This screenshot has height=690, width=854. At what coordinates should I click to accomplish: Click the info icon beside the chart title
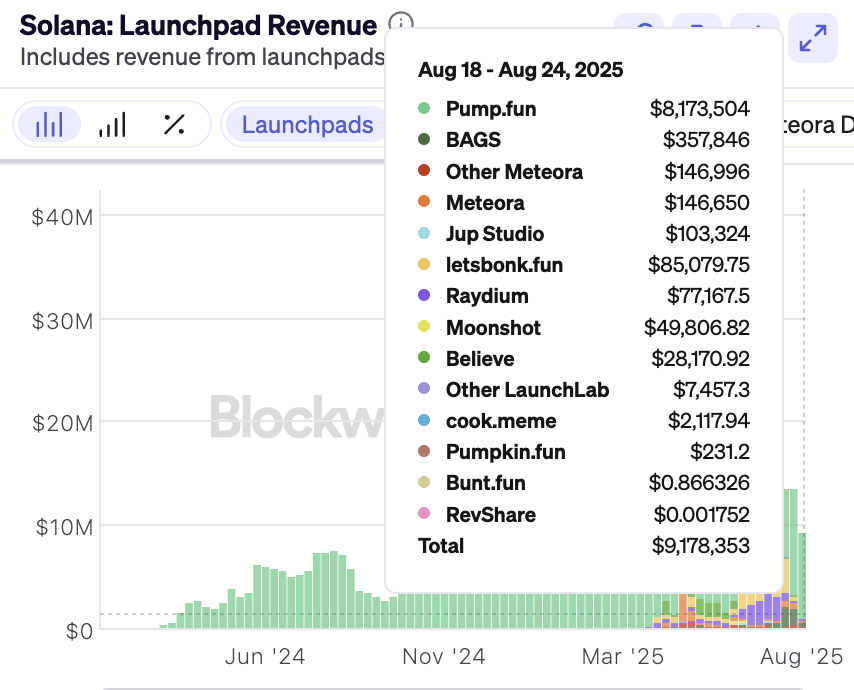[400, 24]
